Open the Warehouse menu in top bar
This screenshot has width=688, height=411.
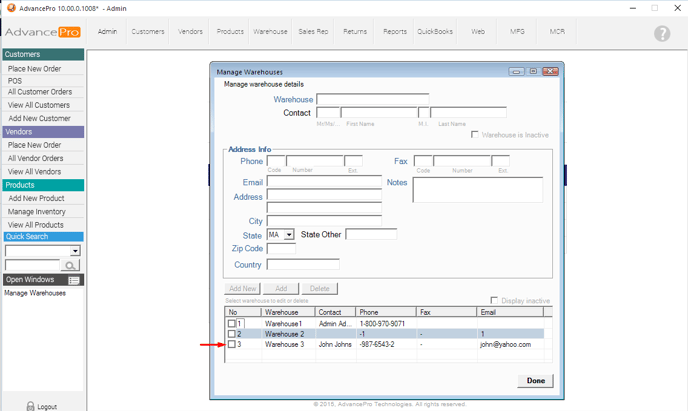[x=270, y=32]
